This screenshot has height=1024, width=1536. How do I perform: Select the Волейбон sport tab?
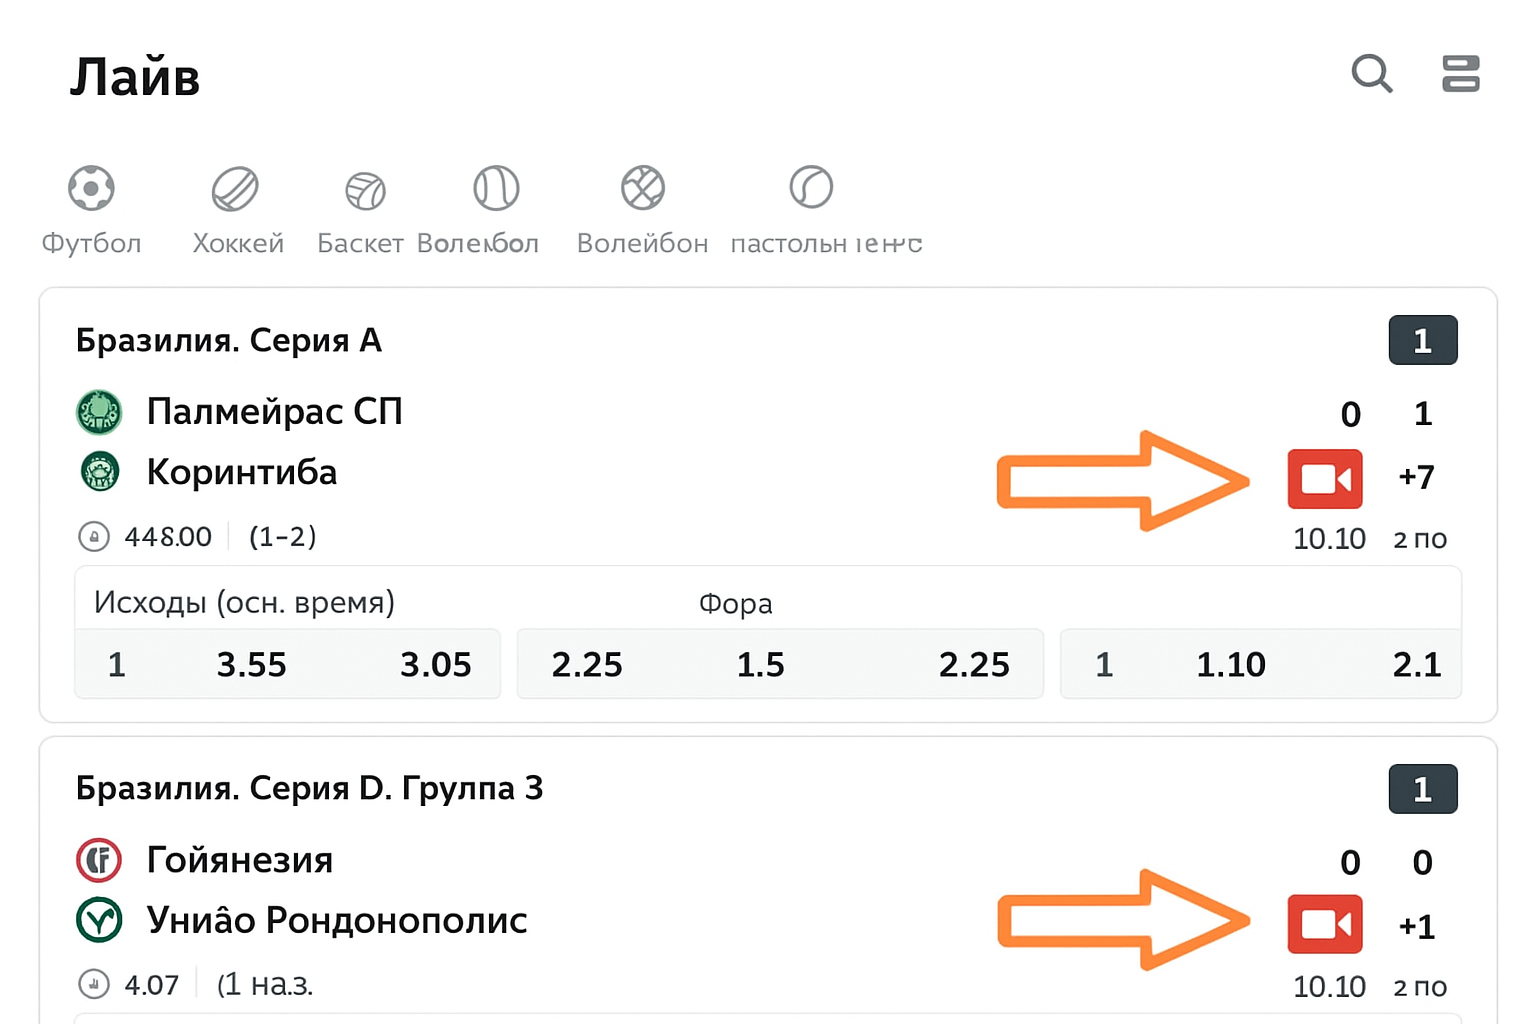[x=642, y=188]
